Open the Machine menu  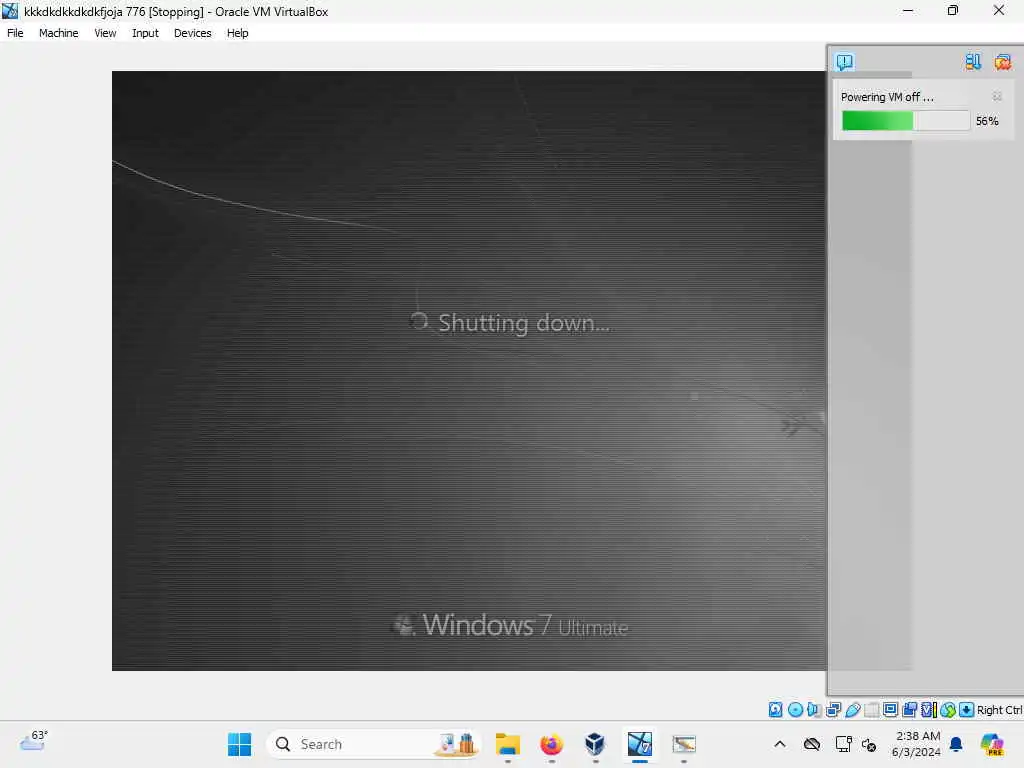(58, 33)
